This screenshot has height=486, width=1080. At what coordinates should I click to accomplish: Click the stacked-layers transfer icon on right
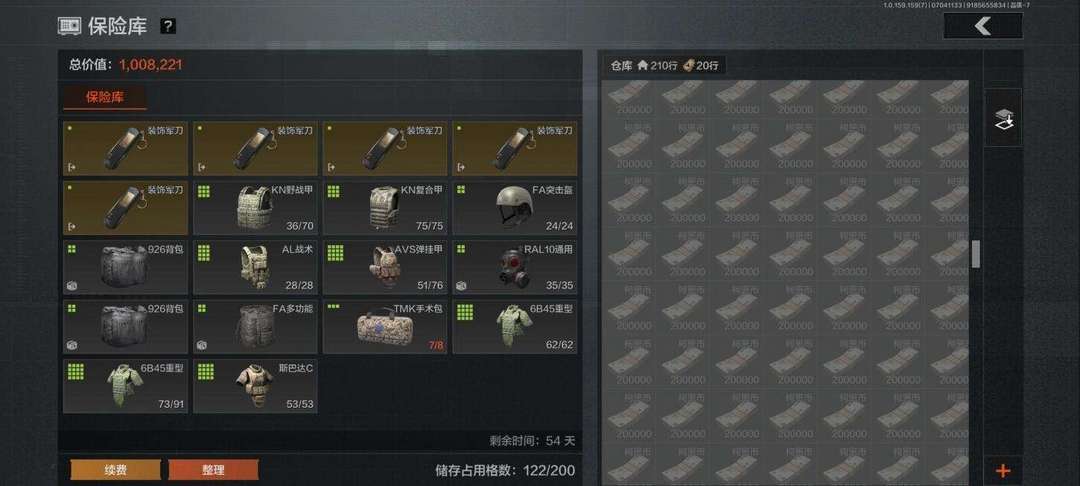[x=1003, y=118]
